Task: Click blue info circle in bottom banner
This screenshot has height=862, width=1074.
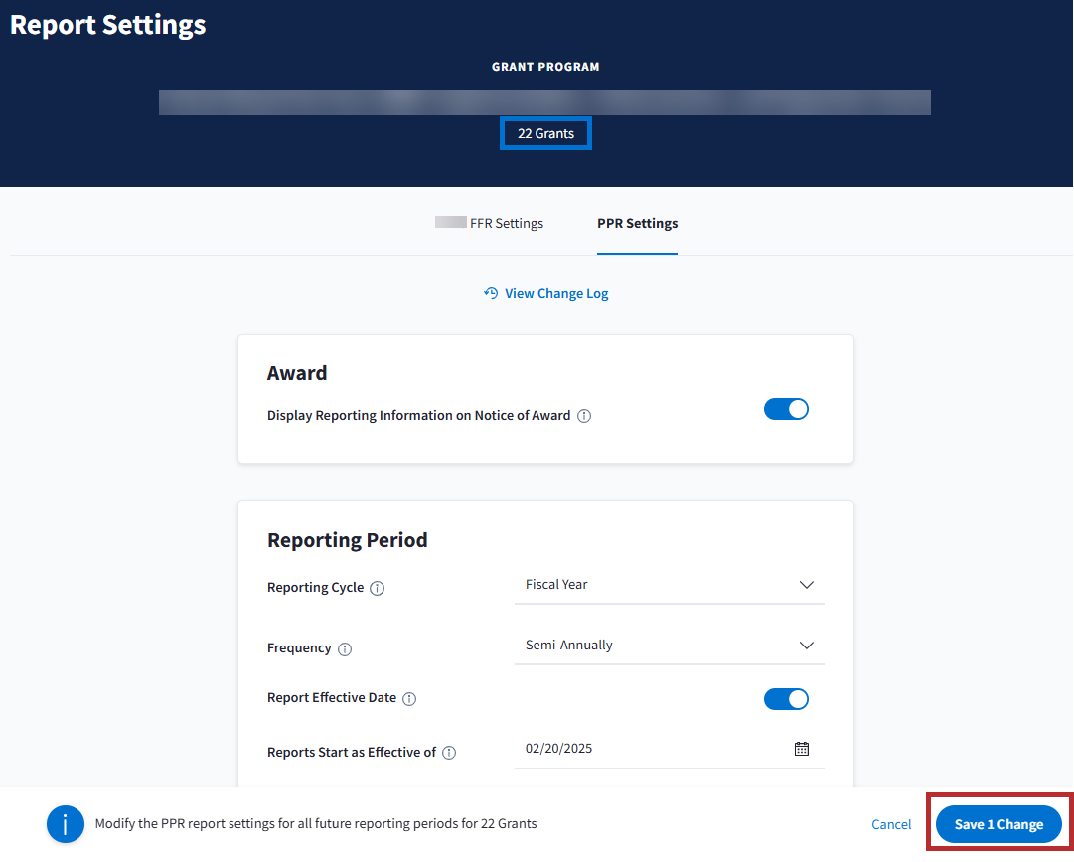Action: click(65, 824)
